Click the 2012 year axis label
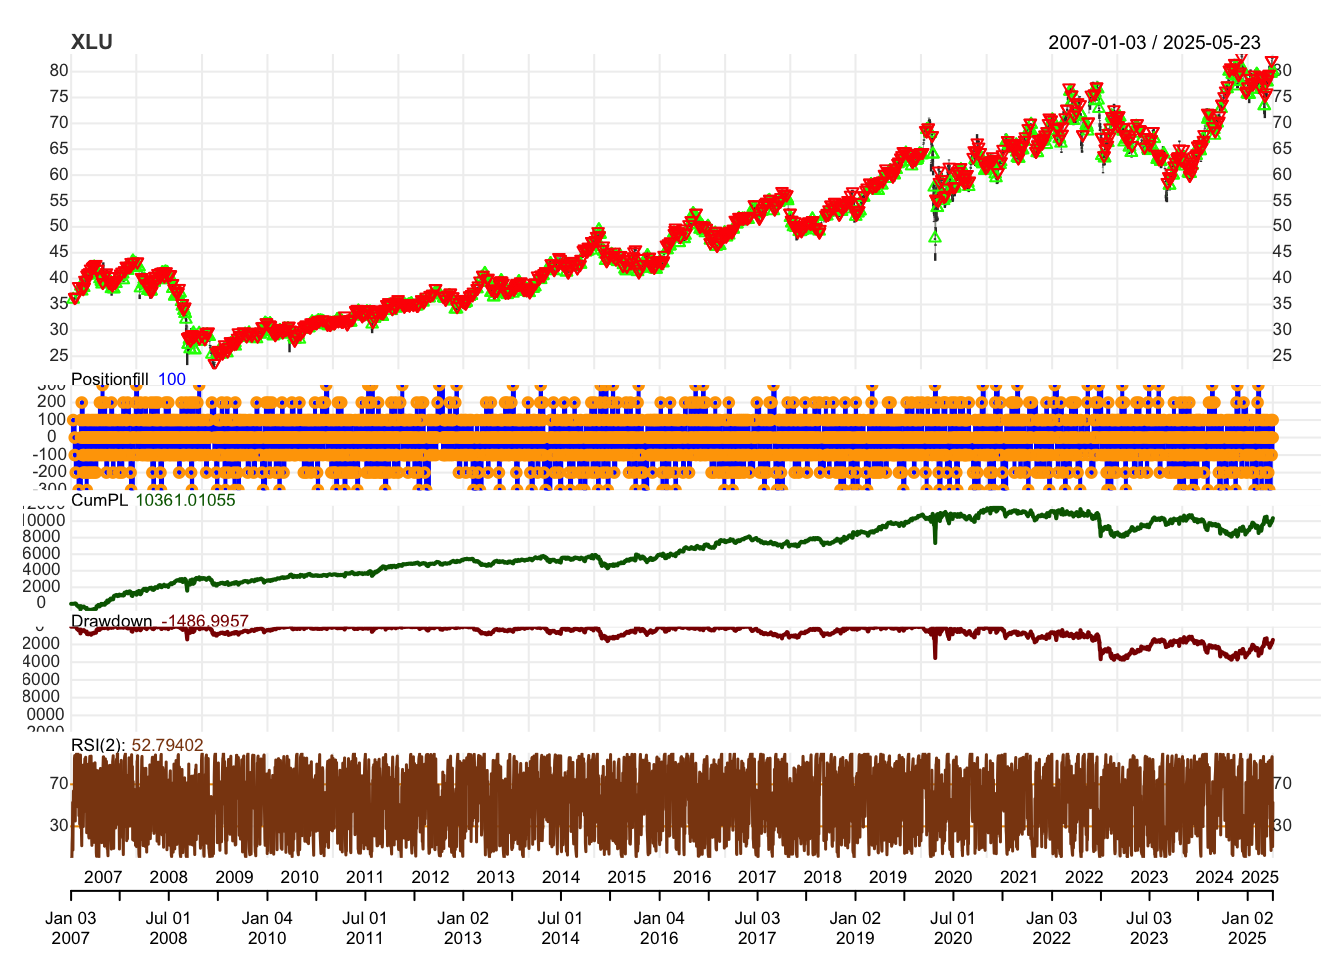The image size is (1344, 960). (x=430, y=877)
